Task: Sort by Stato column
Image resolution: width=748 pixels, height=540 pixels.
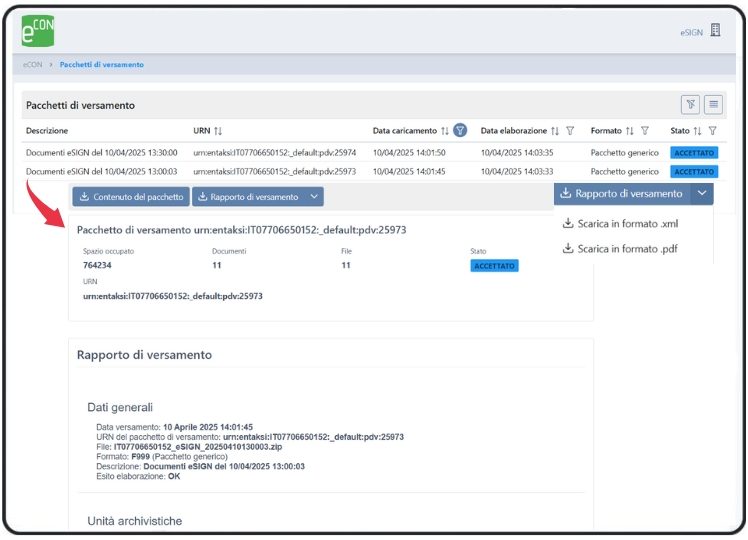Action: tap(697, 131)
